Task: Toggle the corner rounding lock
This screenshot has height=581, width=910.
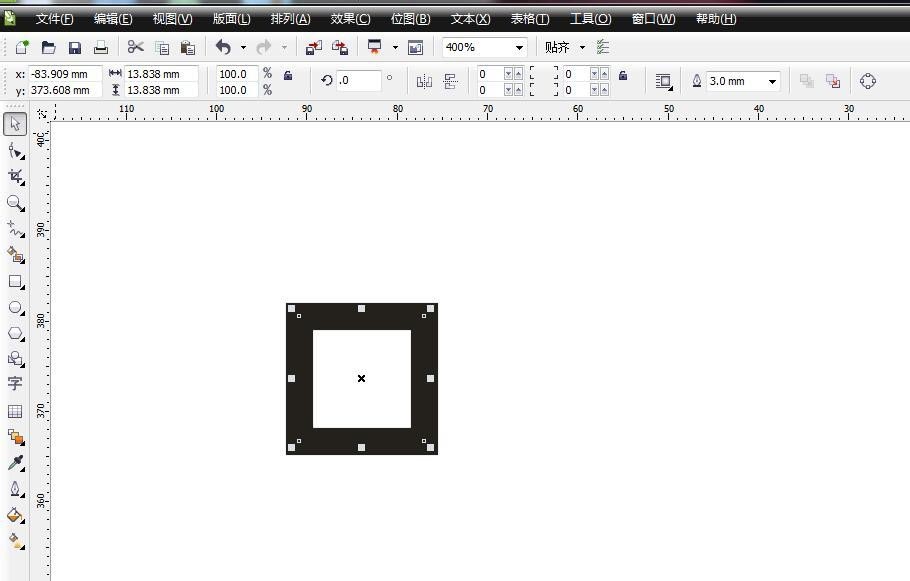Action: click(623, 75)
